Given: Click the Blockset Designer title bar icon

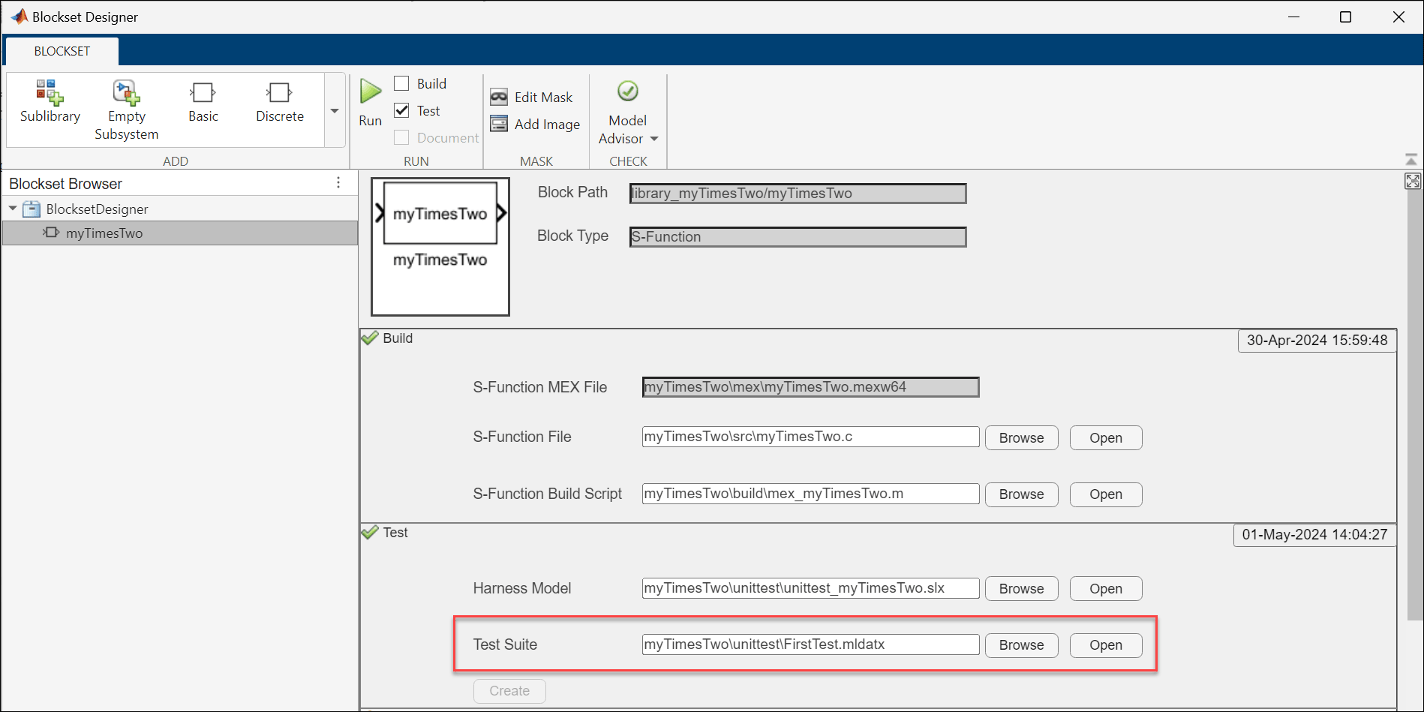Looking at the screenshot, I should pos(18,17).
